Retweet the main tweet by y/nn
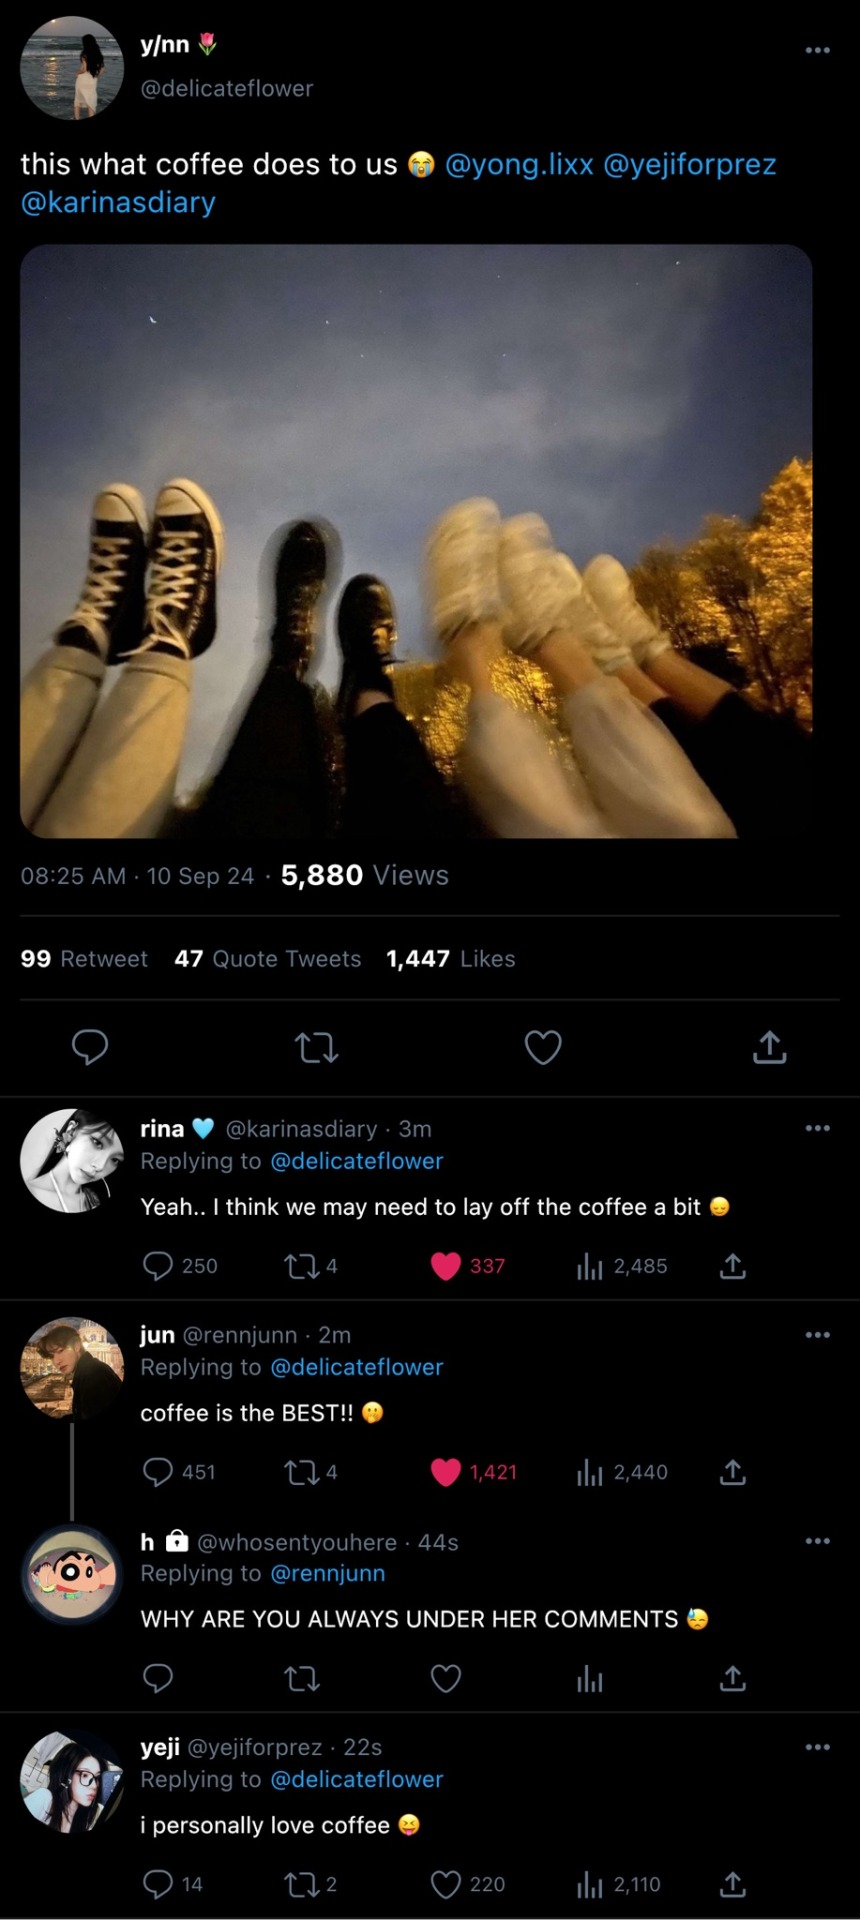 point(317,1047)
